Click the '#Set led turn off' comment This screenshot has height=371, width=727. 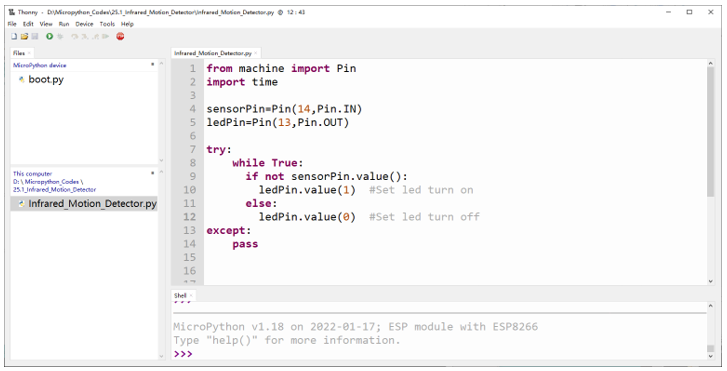pyautogui.click(x=424, y=217)
